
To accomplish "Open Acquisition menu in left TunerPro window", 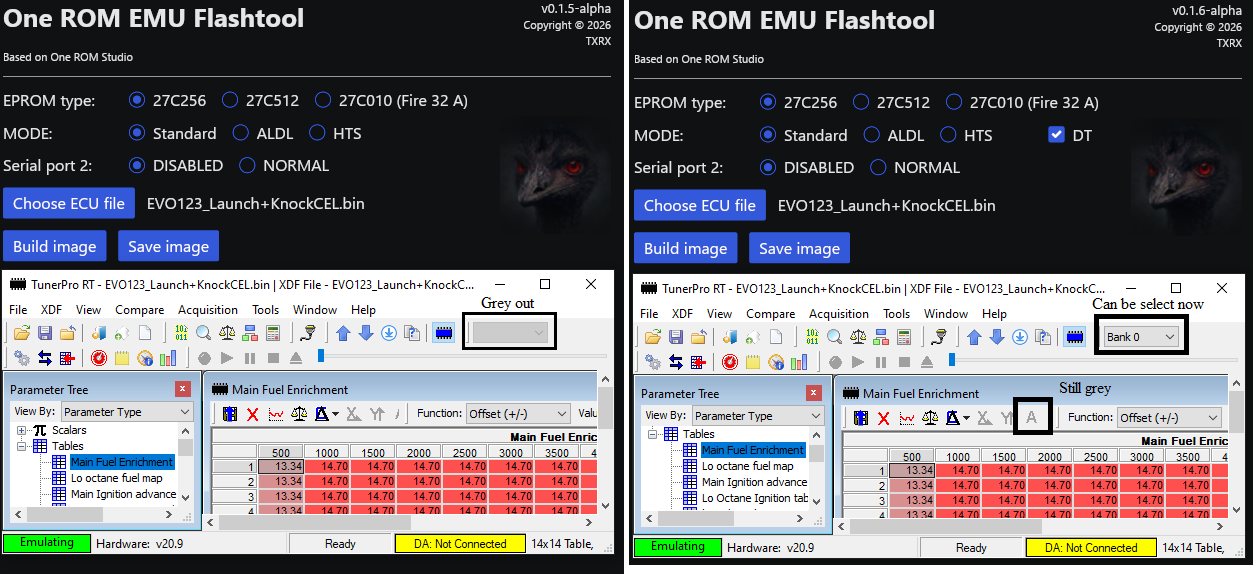I will click(208, 310).
